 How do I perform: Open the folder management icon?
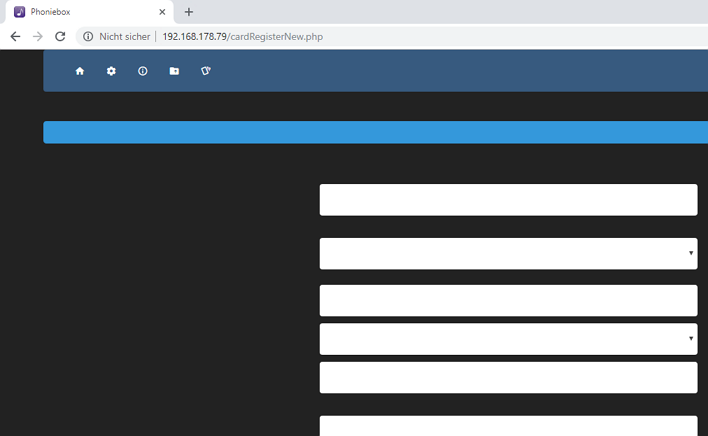pos(174,71)
